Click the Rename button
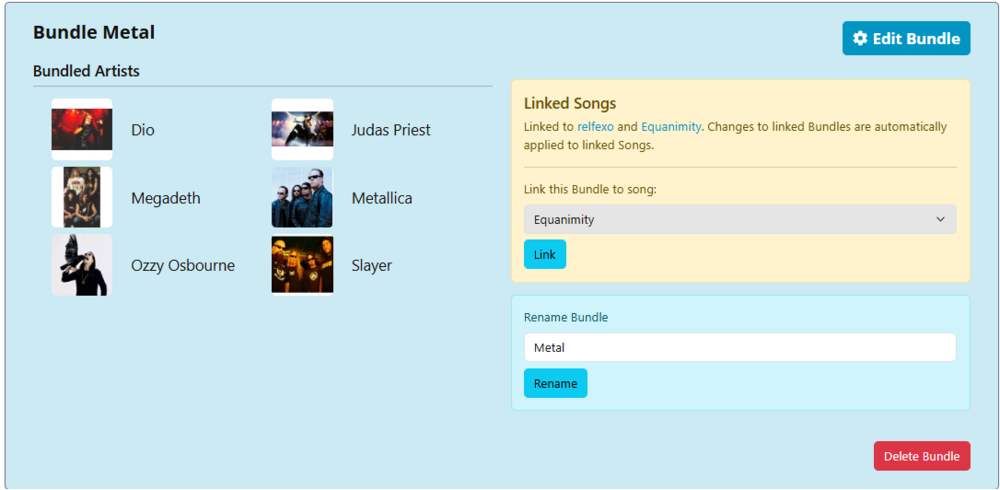 [555, 383]
